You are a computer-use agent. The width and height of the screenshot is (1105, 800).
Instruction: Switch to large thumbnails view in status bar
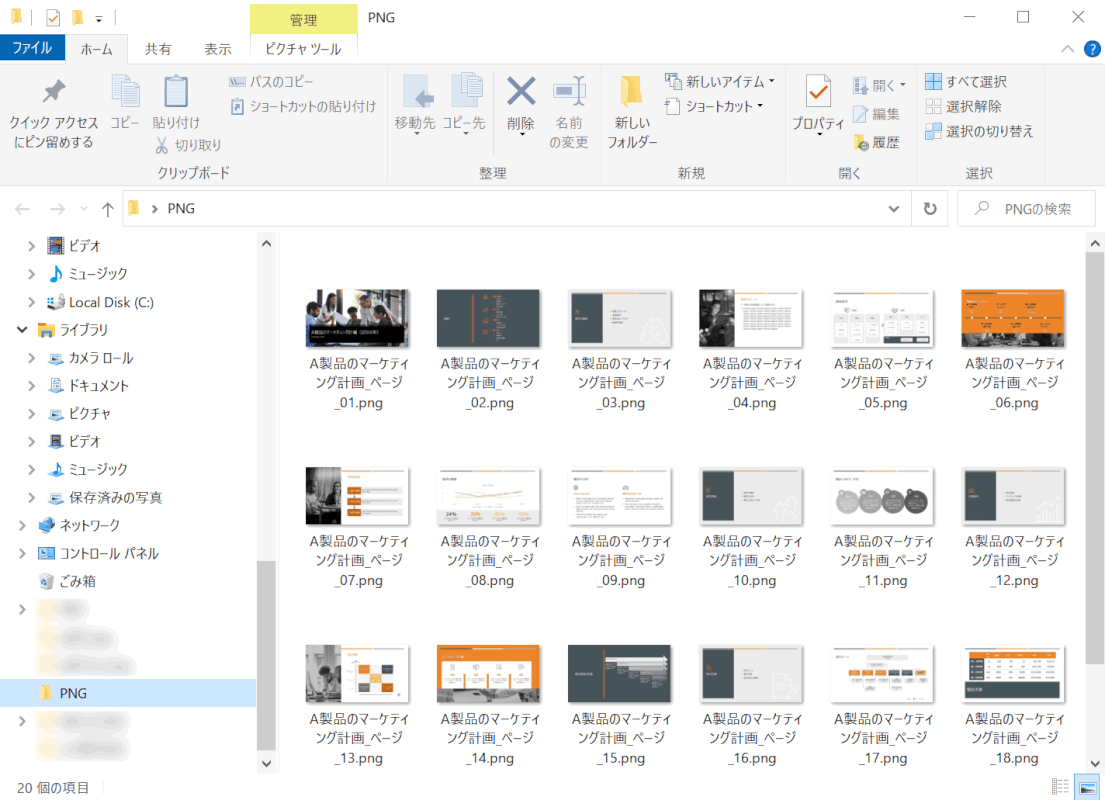1086,788
